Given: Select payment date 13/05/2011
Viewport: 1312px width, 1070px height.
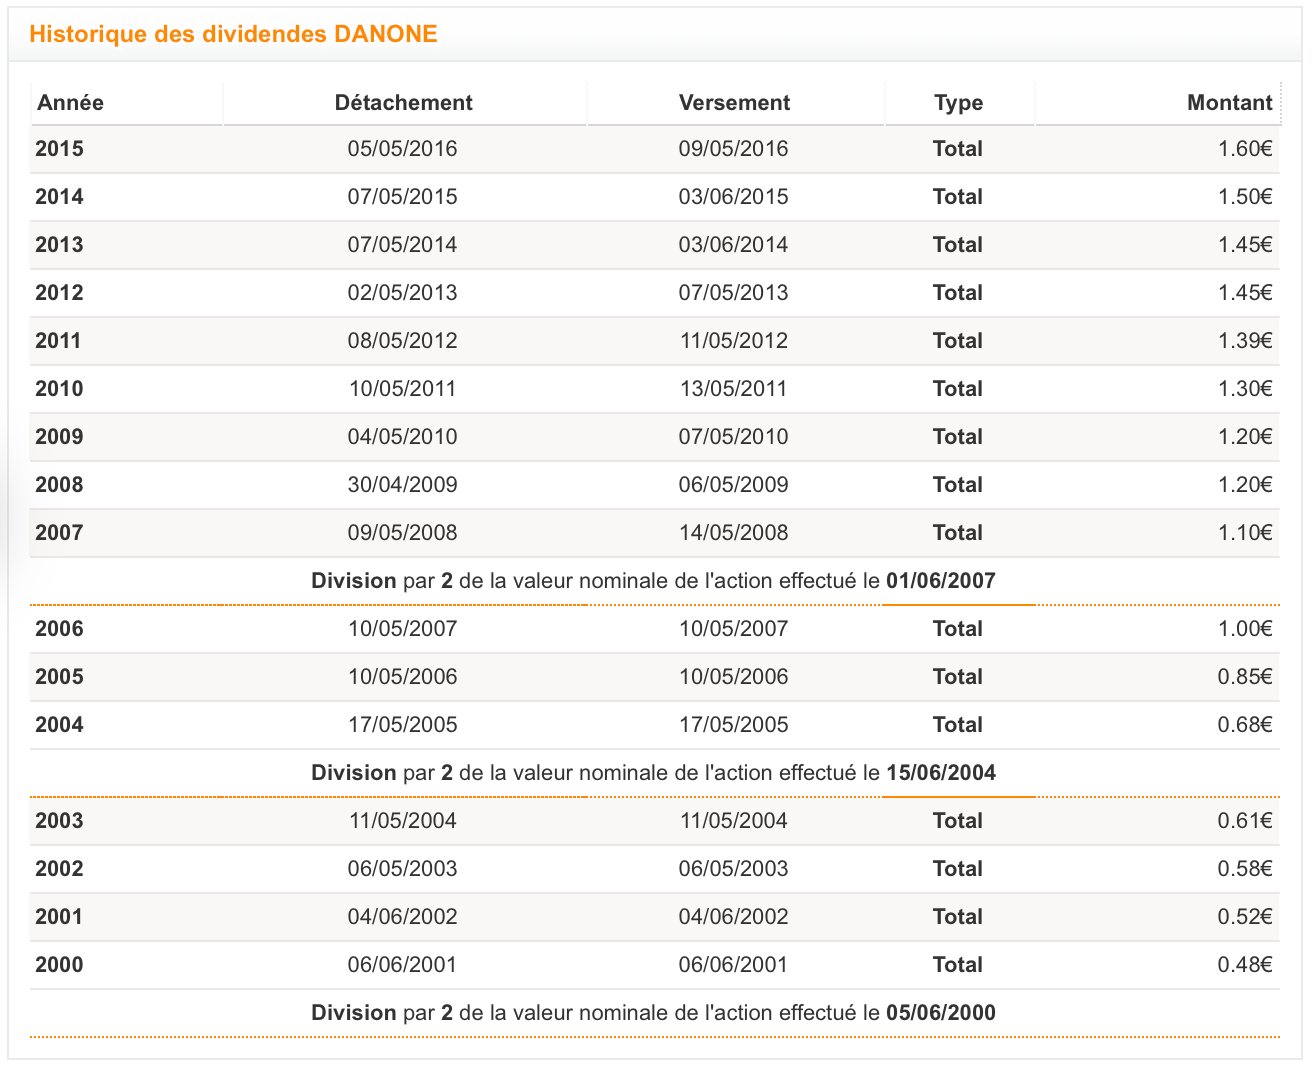Looking at the screenshot, I should coord(733,389).
